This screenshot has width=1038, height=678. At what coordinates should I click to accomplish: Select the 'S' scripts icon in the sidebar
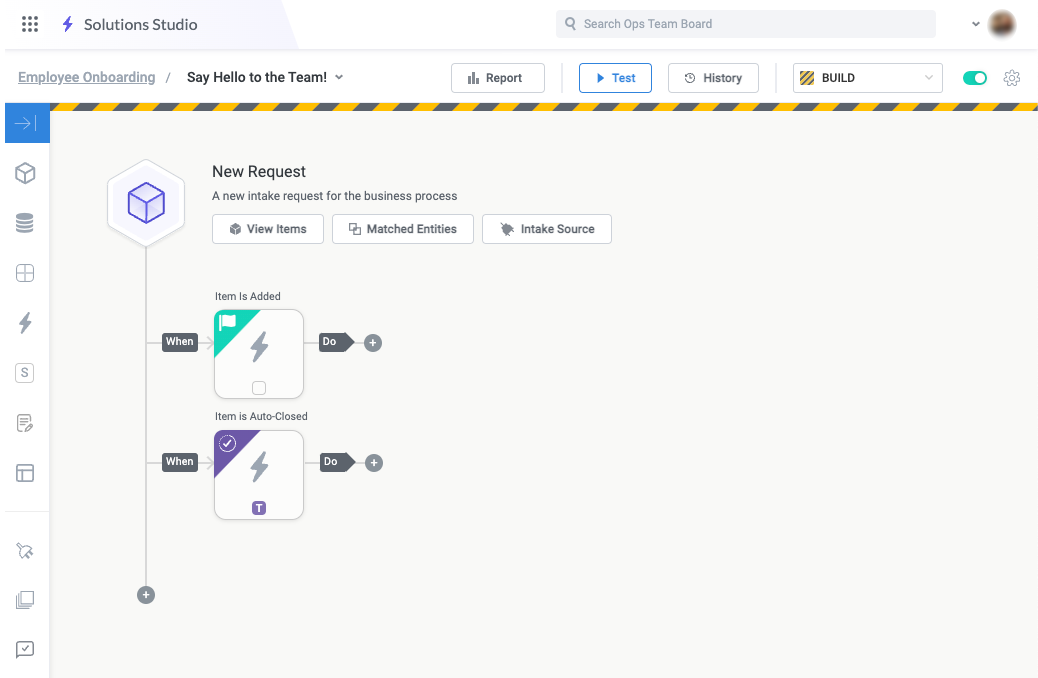pyautogui.click(x=27, y=372)
